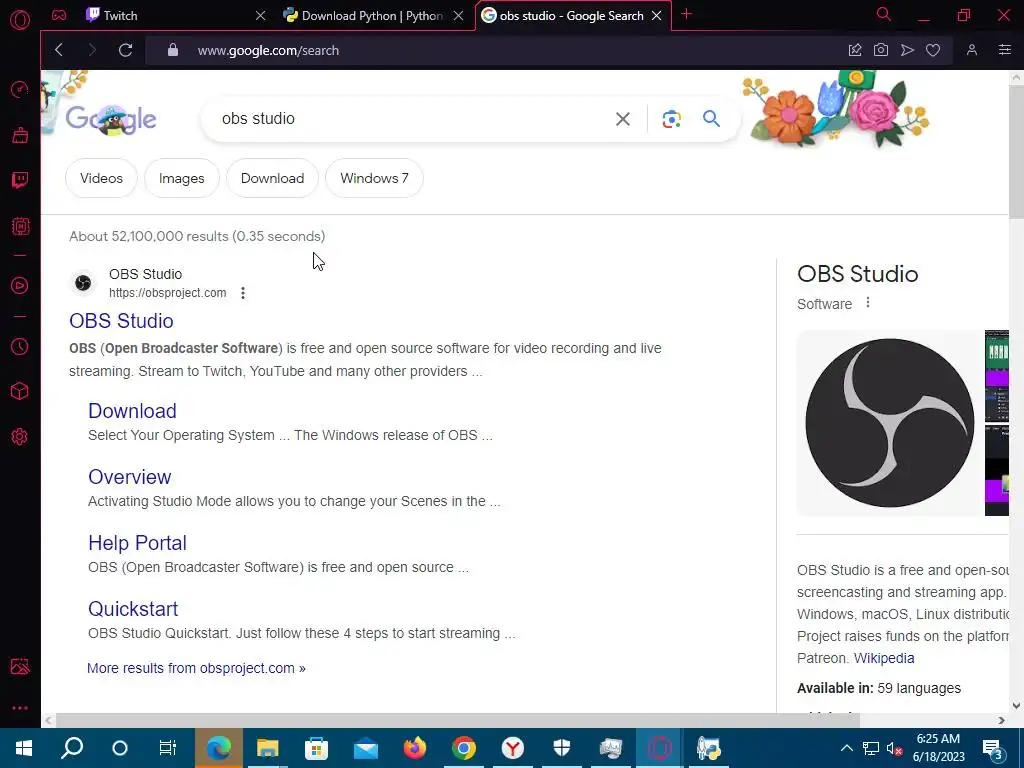Open Microsoft Edge from taskbar
The image size is (1024, 768).
[x=219, y=748]
